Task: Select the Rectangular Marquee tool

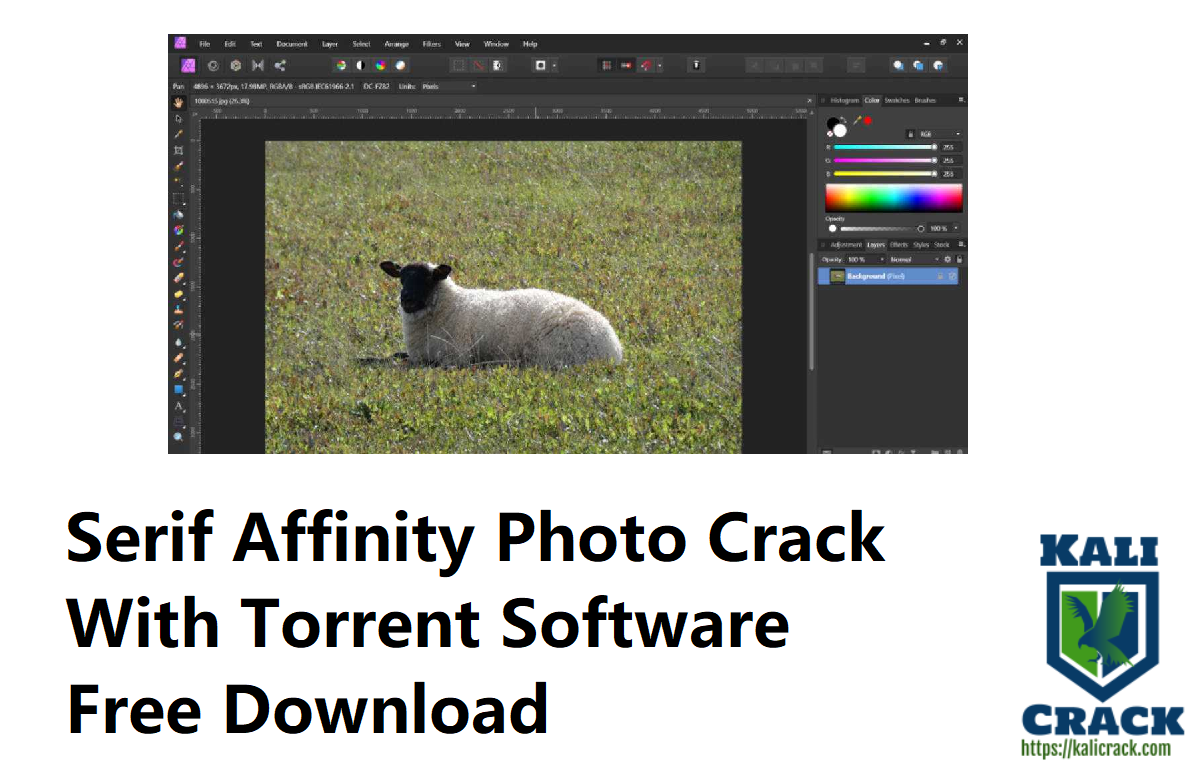Action: [x=179, y=198]
